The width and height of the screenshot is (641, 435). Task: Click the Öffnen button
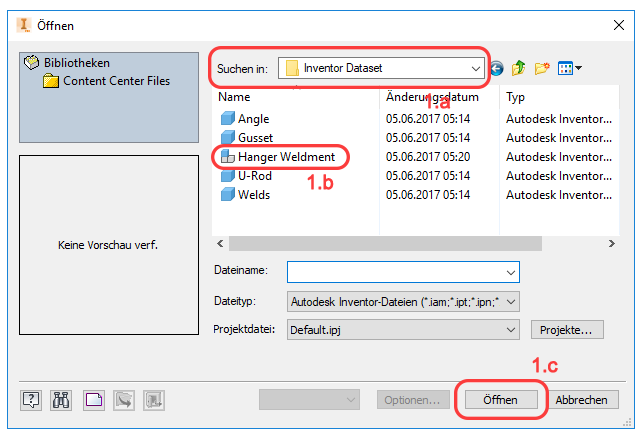[x=501, y=399]
